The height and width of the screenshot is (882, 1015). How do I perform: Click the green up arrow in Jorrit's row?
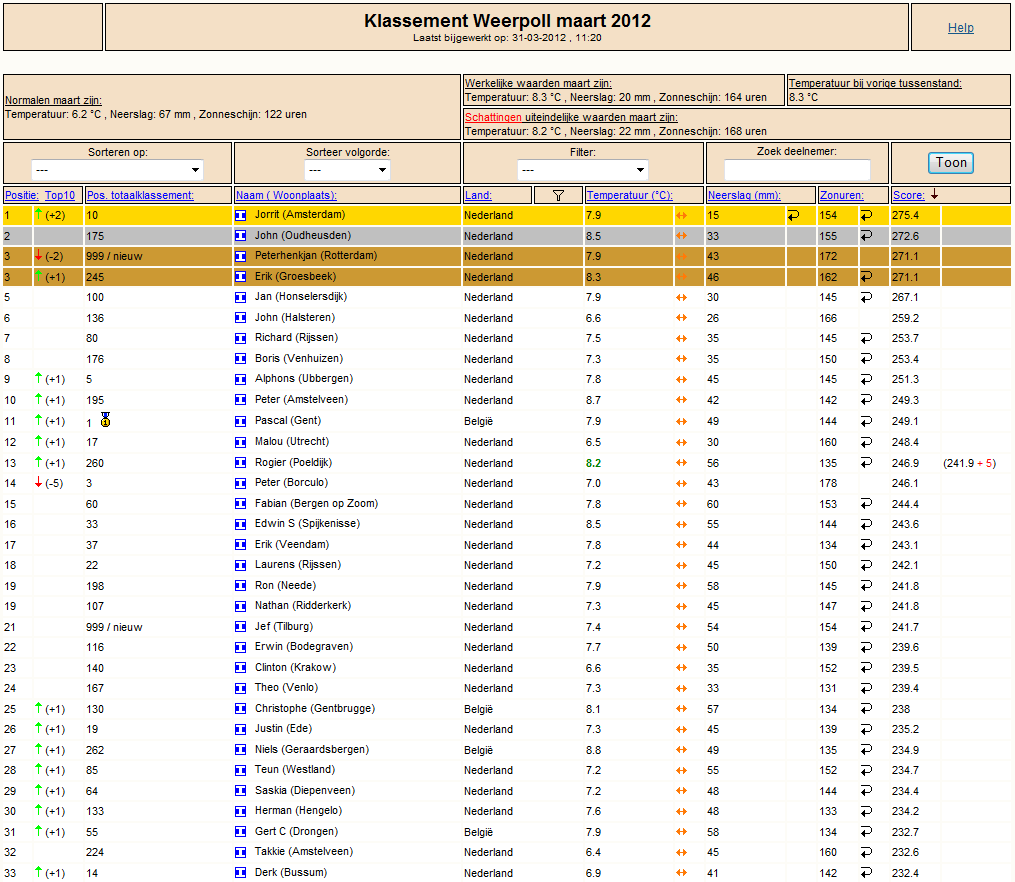tap(38, 214)
